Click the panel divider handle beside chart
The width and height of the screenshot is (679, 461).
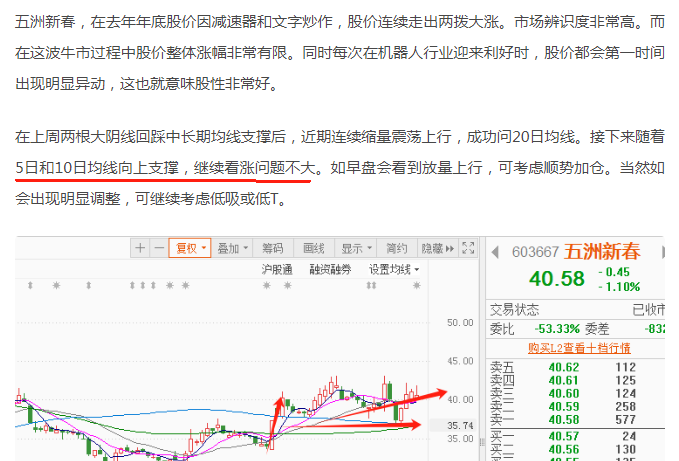click(482, 442)
